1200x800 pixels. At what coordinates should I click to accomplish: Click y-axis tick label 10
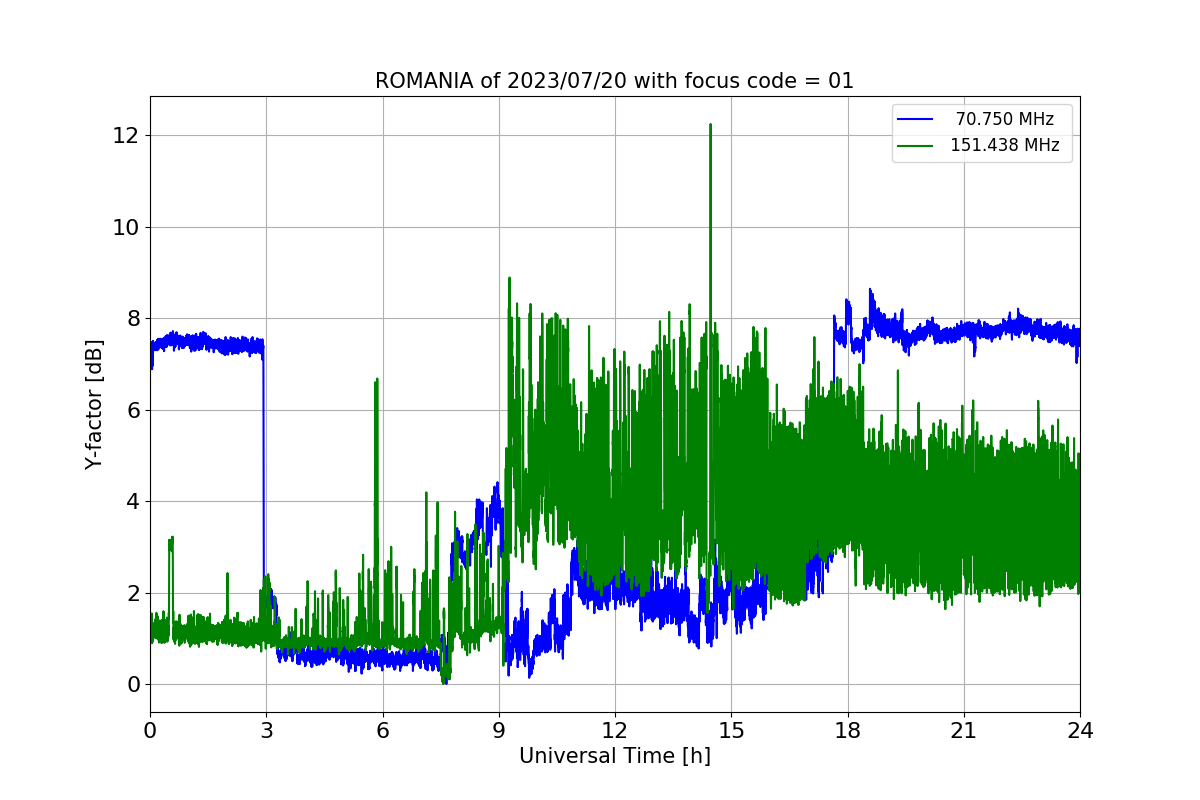[x=127, y=227]
